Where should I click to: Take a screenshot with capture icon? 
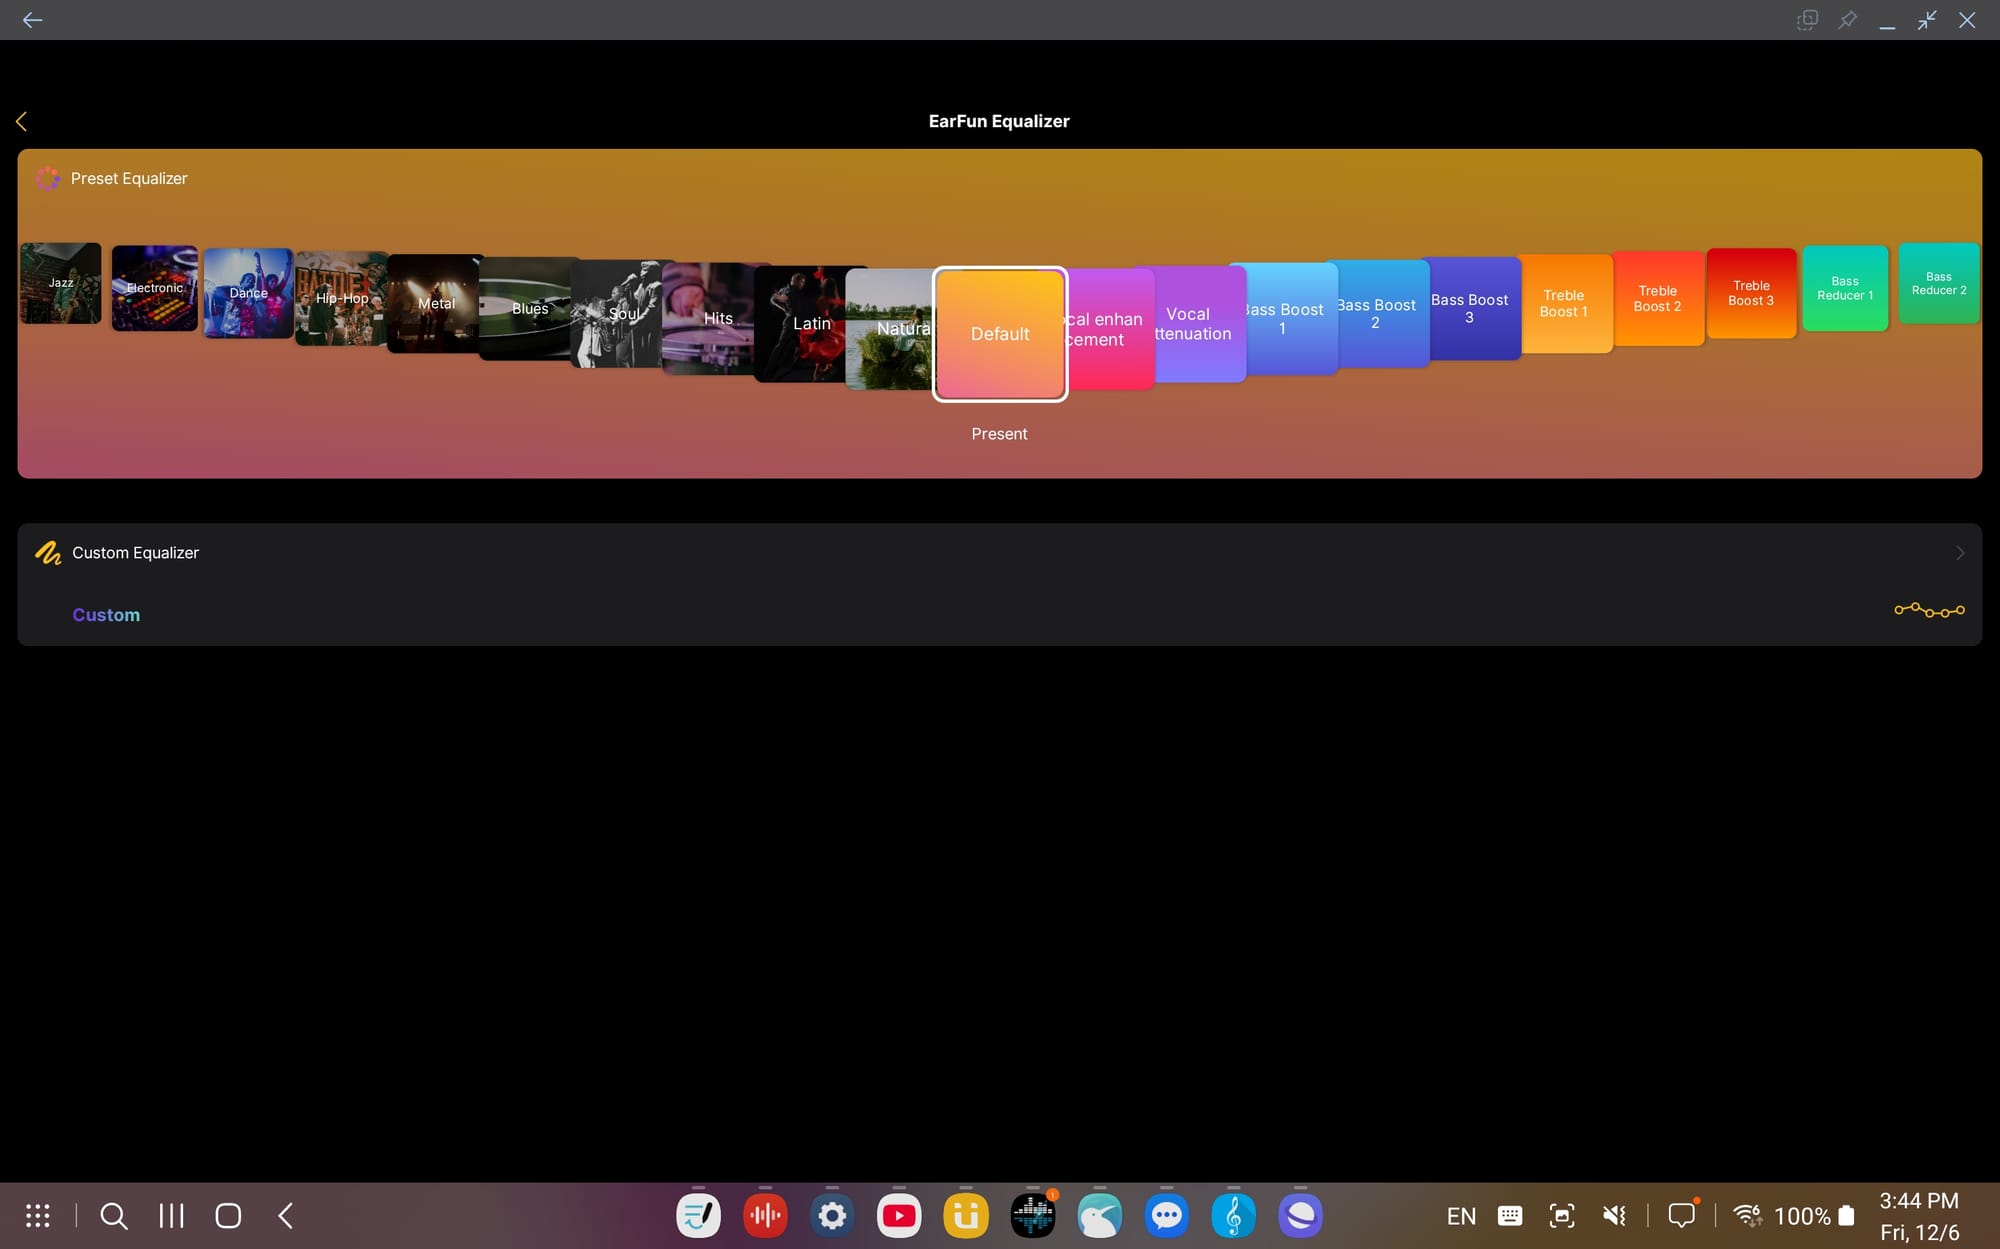tap(1562, 1216)
